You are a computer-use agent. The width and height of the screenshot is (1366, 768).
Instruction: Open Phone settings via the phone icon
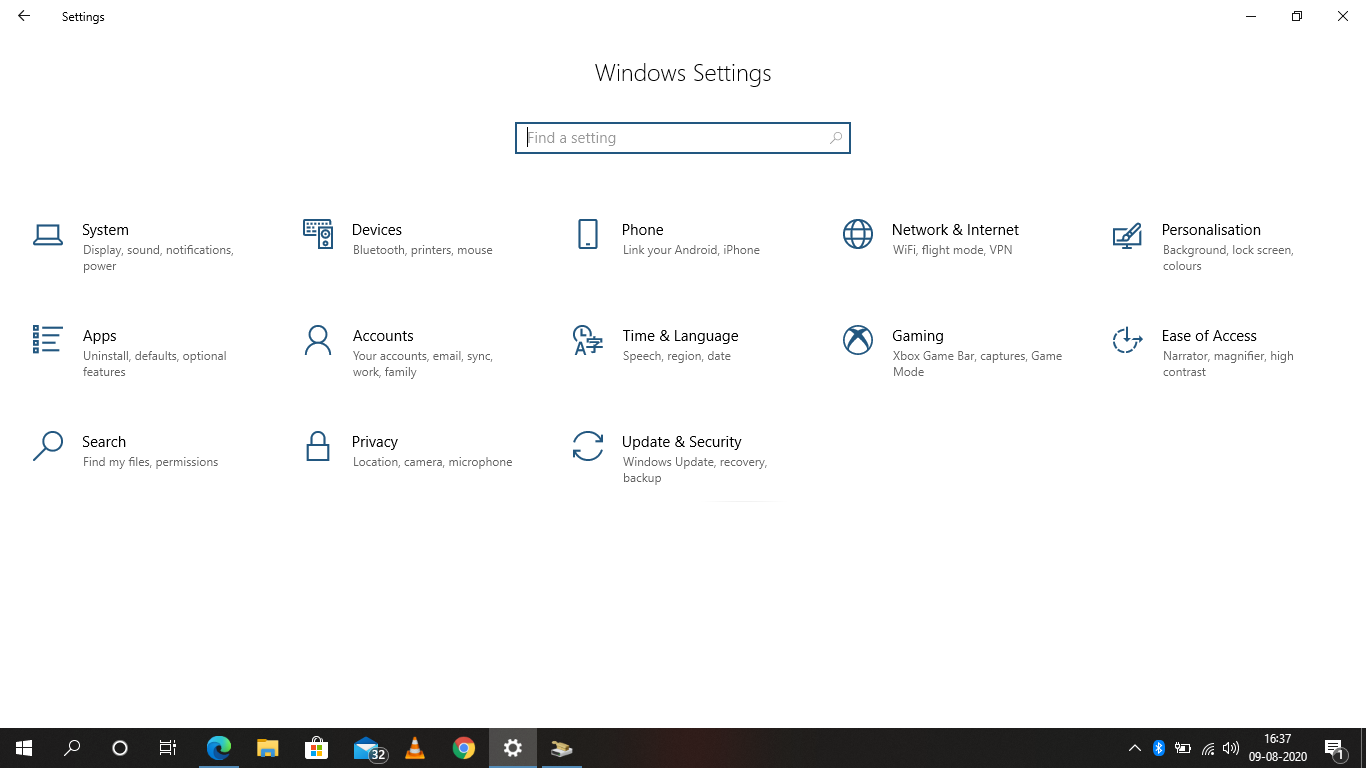[588, 234]
